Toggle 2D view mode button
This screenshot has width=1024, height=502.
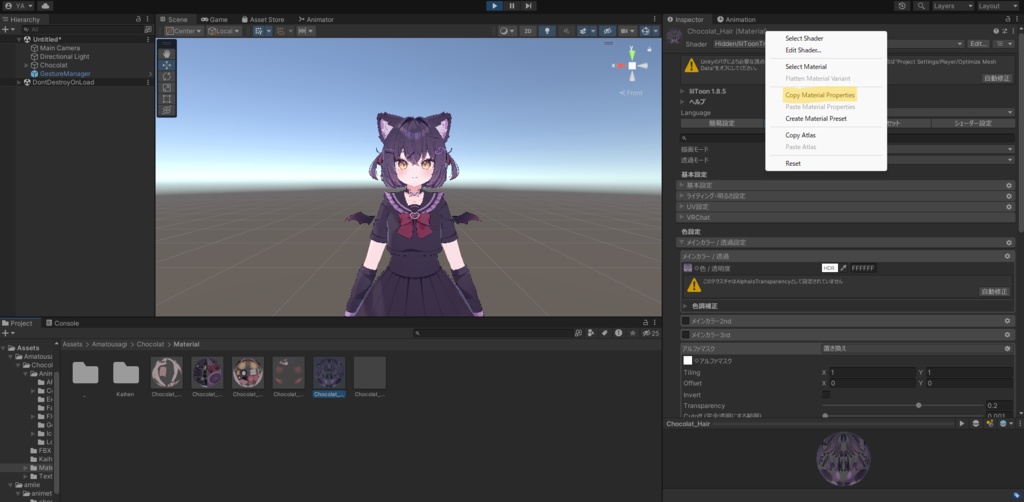[528, 31]
